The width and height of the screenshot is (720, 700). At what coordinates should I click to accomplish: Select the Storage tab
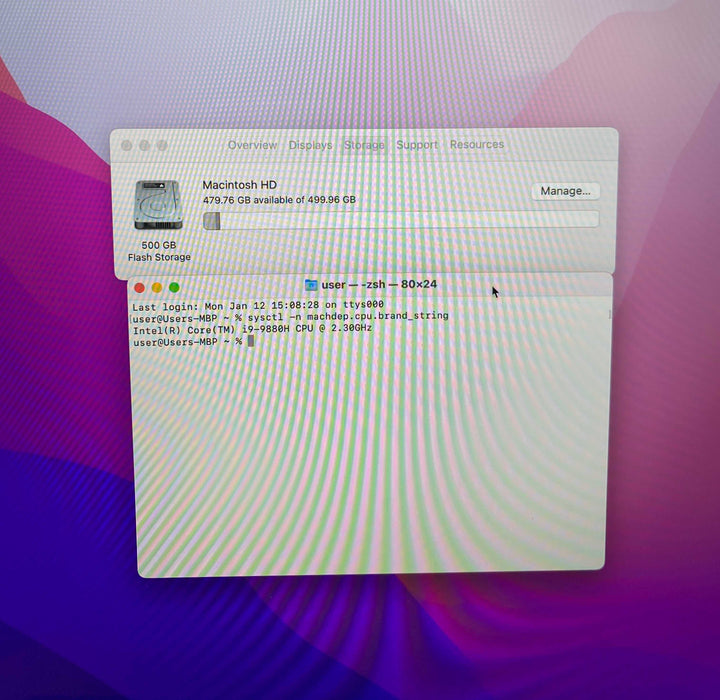(364, 145)
